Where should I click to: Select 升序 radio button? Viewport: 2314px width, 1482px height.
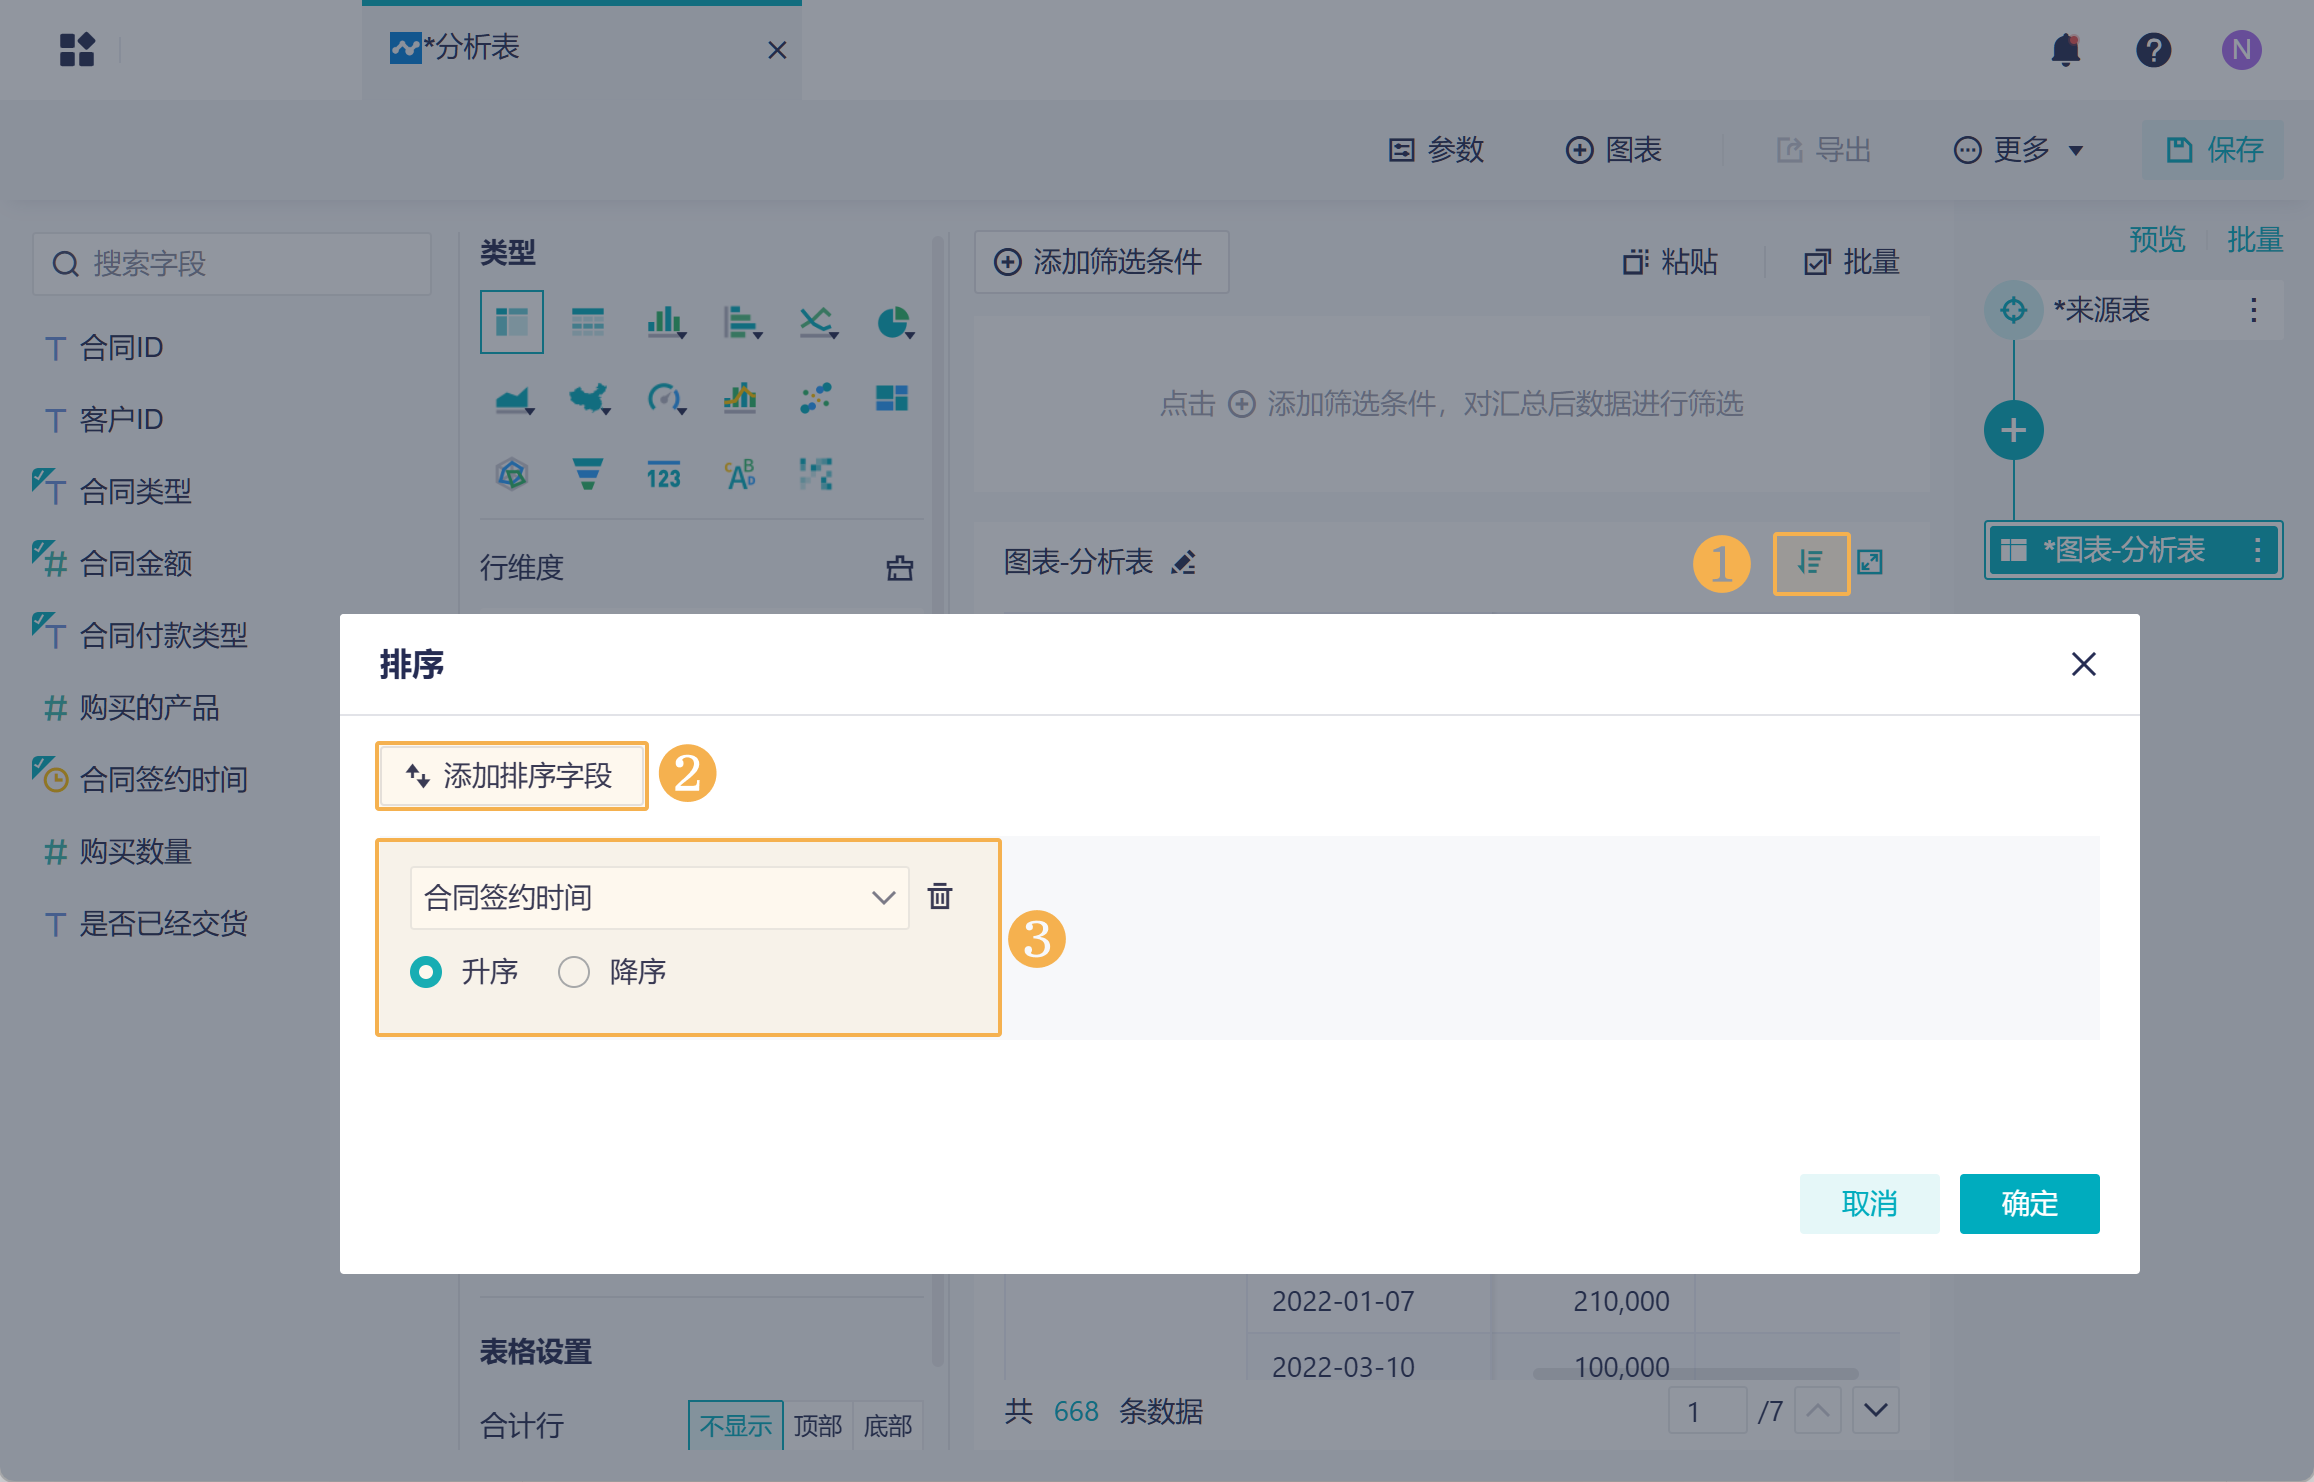click(x=426, y=972)
